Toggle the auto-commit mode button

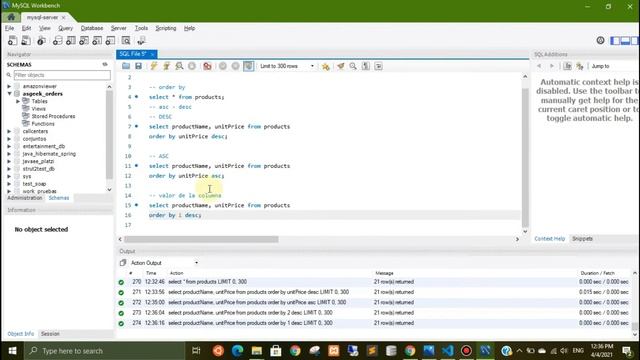coord(249,66)
